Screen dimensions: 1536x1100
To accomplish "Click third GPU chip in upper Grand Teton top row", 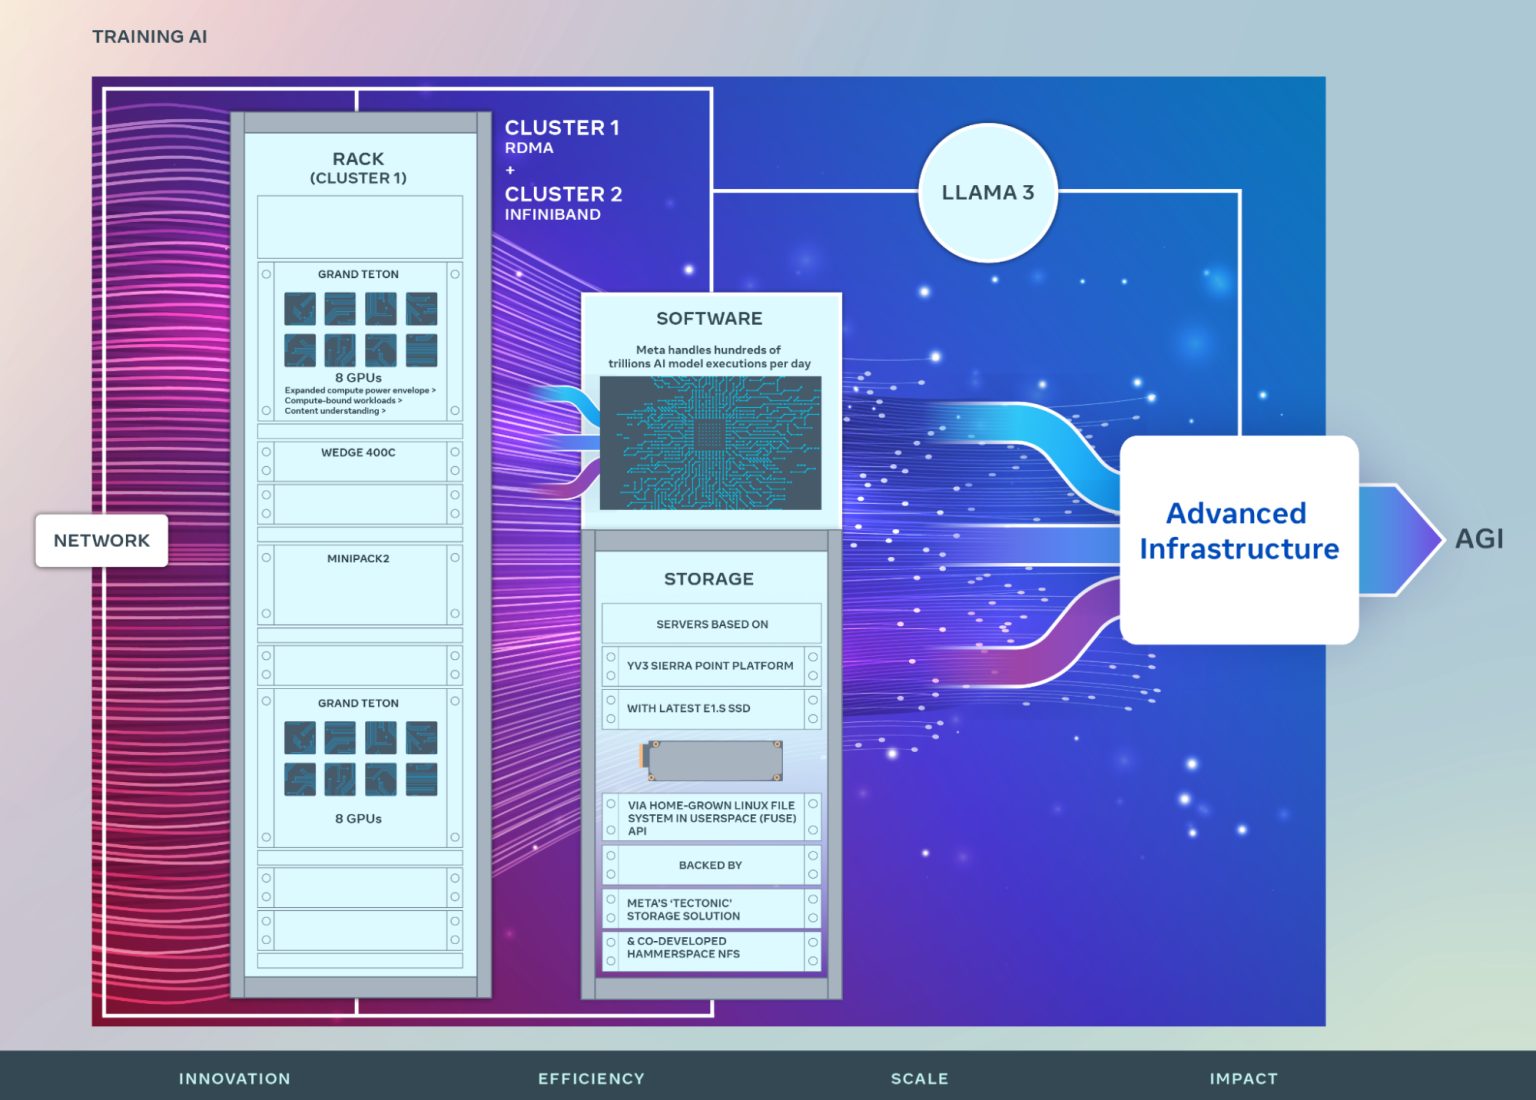I will click(x=381, y=309).
